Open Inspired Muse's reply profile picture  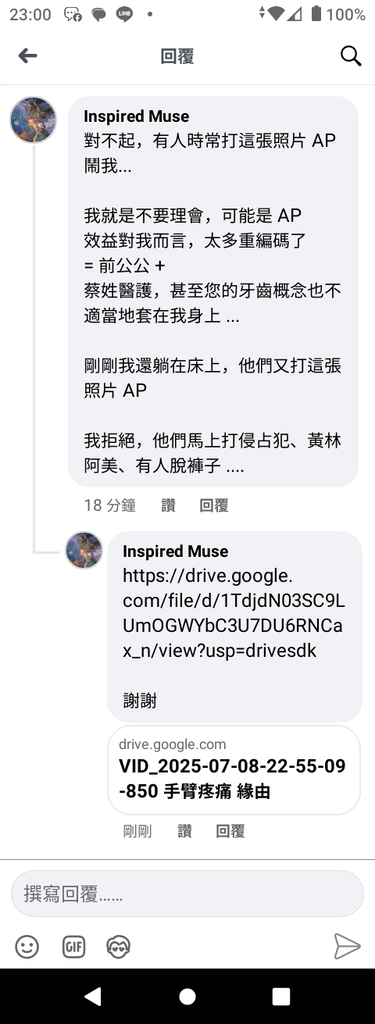(84, 550)
